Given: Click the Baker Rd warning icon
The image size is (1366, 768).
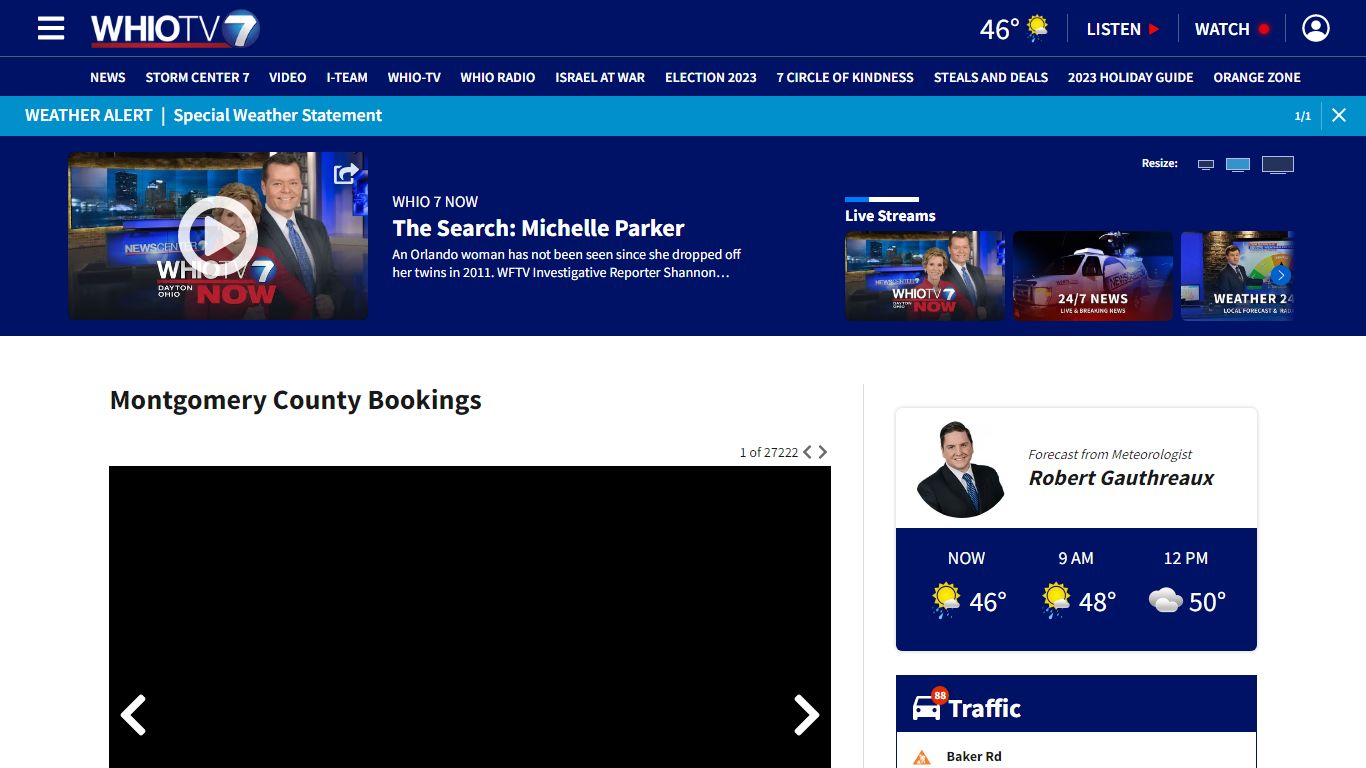Looking at the screenshot, I should pyautogui.click(x=922, y=758).
